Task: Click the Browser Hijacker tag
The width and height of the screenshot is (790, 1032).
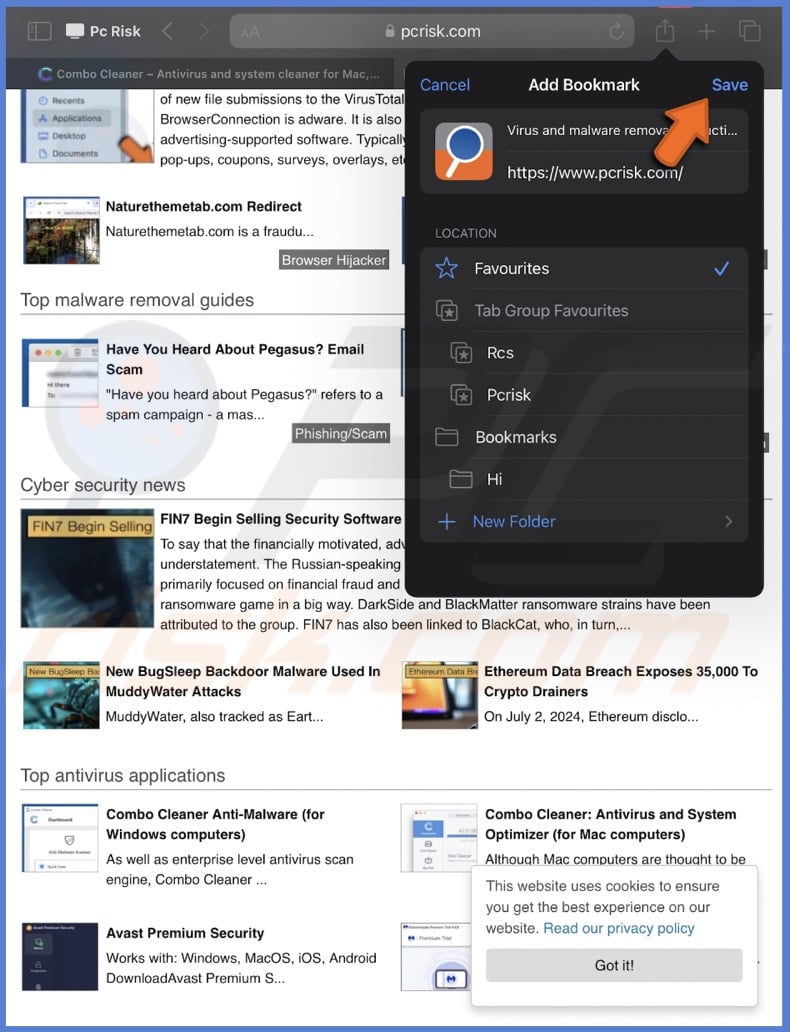Action: point(334,260)
